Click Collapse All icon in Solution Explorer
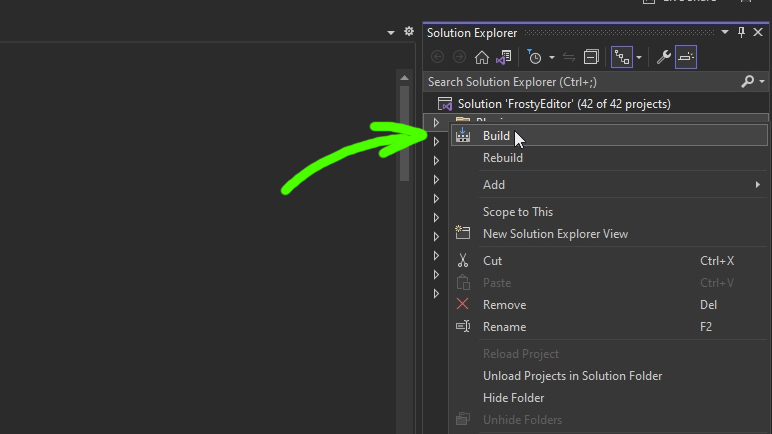 pyautogui.click(x=592, y=58)
